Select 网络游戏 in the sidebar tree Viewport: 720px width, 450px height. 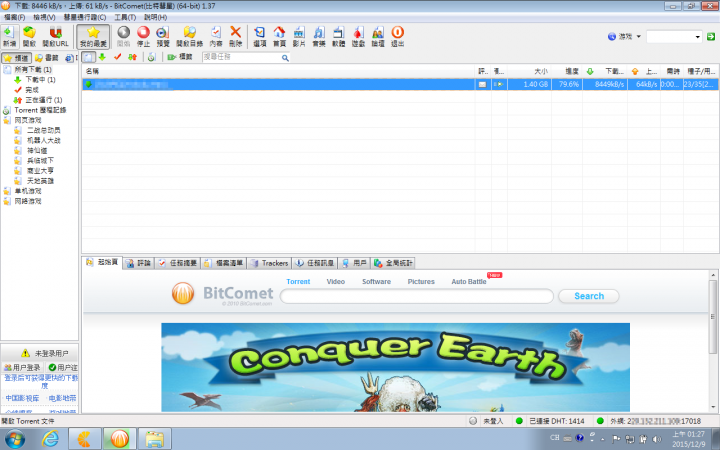tap(28, 201)
